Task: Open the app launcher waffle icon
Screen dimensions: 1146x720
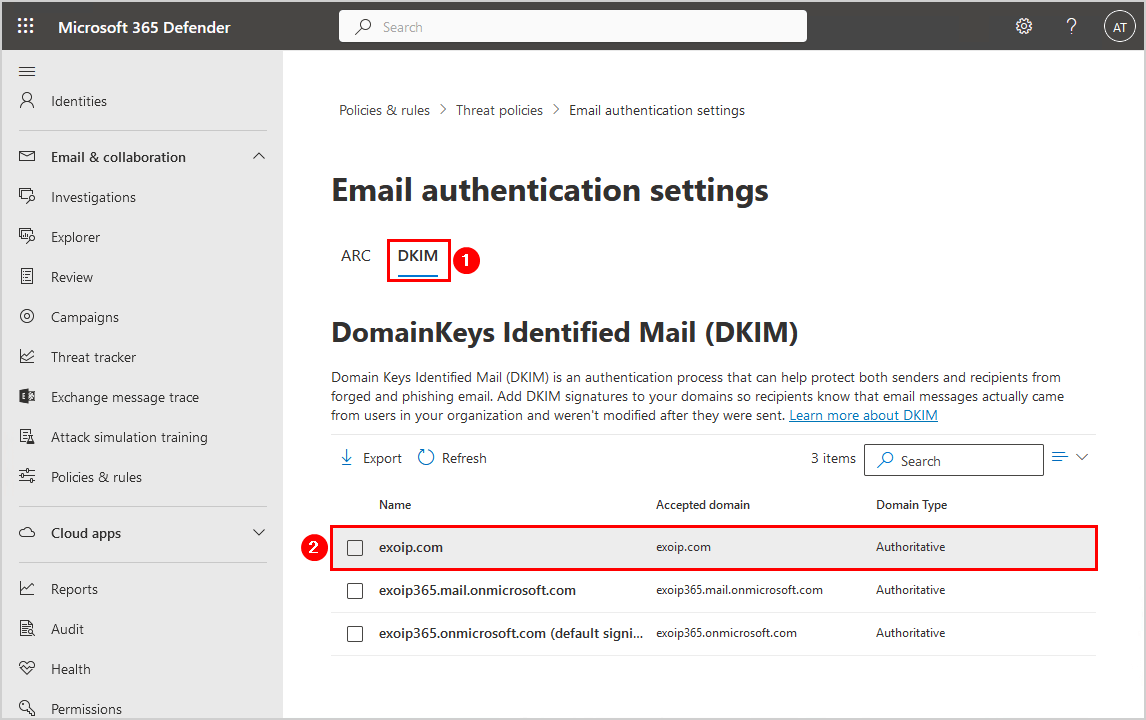Action: (26, 26)
